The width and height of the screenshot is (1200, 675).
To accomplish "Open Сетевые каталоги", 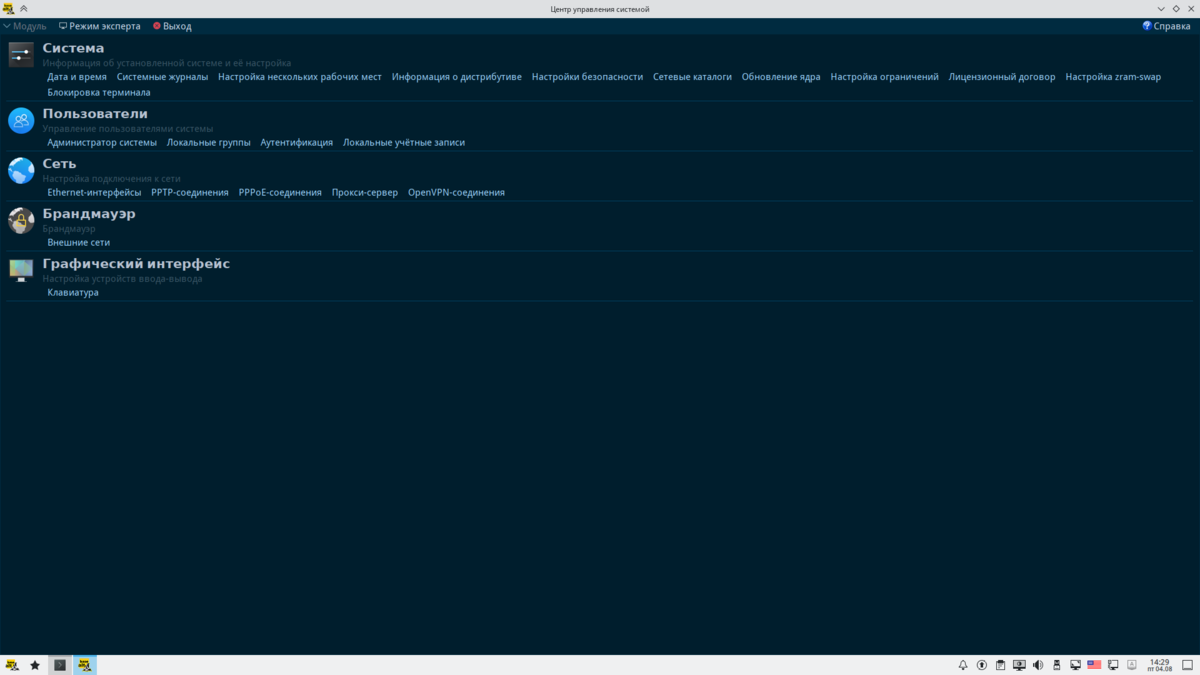I will (x=692, y=77).
